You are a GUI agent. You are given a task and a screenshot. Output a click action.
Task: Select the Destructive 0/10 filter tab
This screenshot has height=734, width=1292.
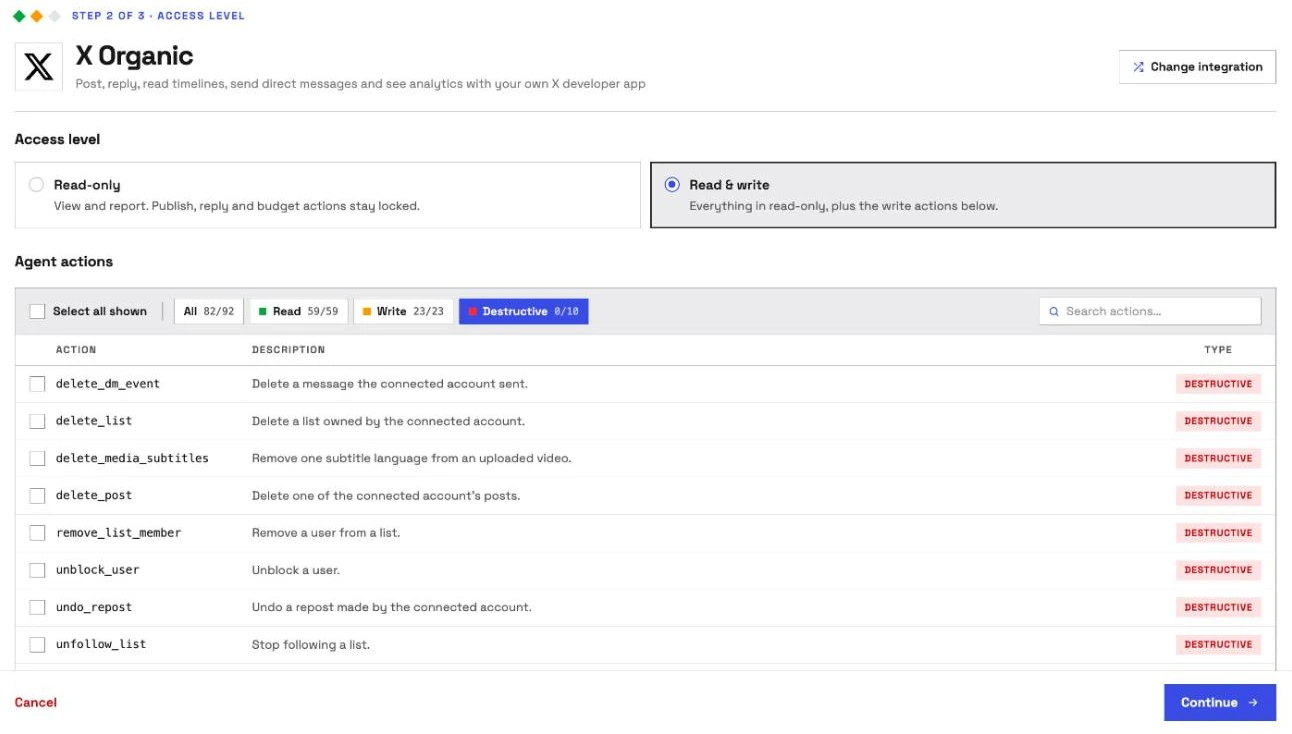point(523,312)
